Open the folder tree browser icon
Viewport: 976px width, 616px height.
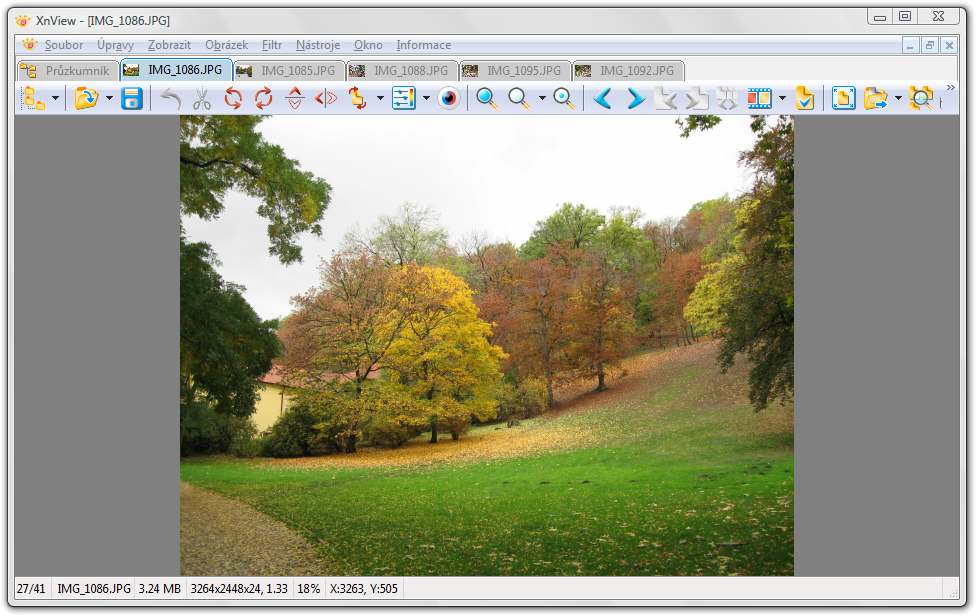pos(34,98)
